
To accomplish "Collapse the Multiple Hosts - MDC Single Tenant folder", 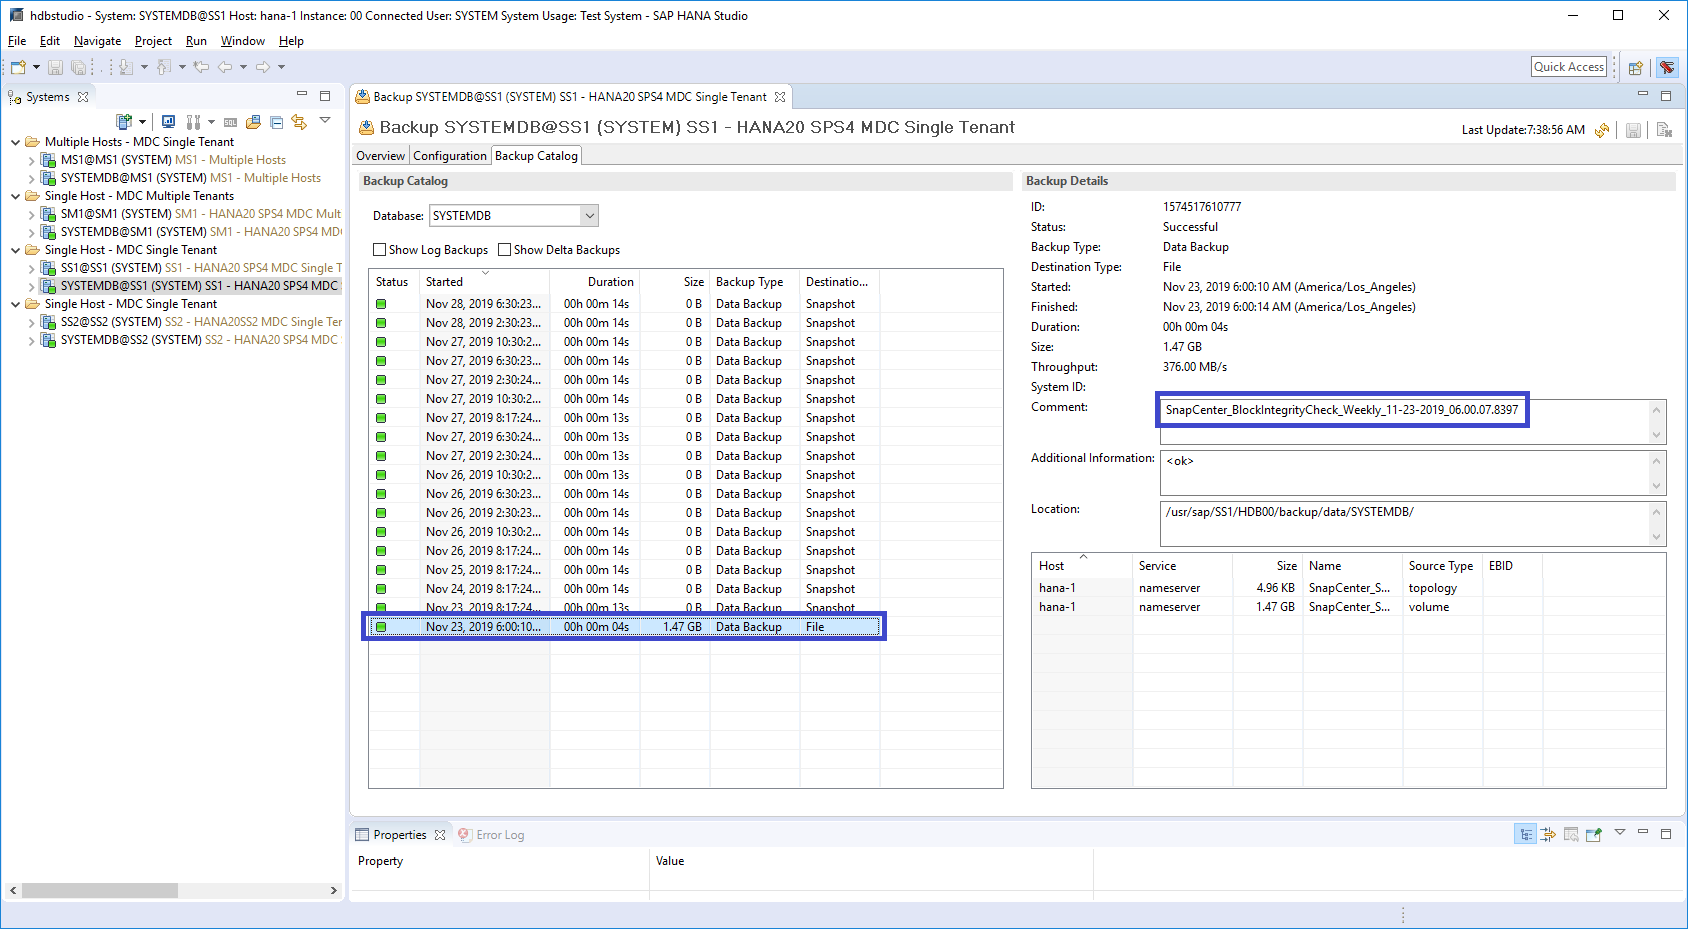I will click(15, 142).
